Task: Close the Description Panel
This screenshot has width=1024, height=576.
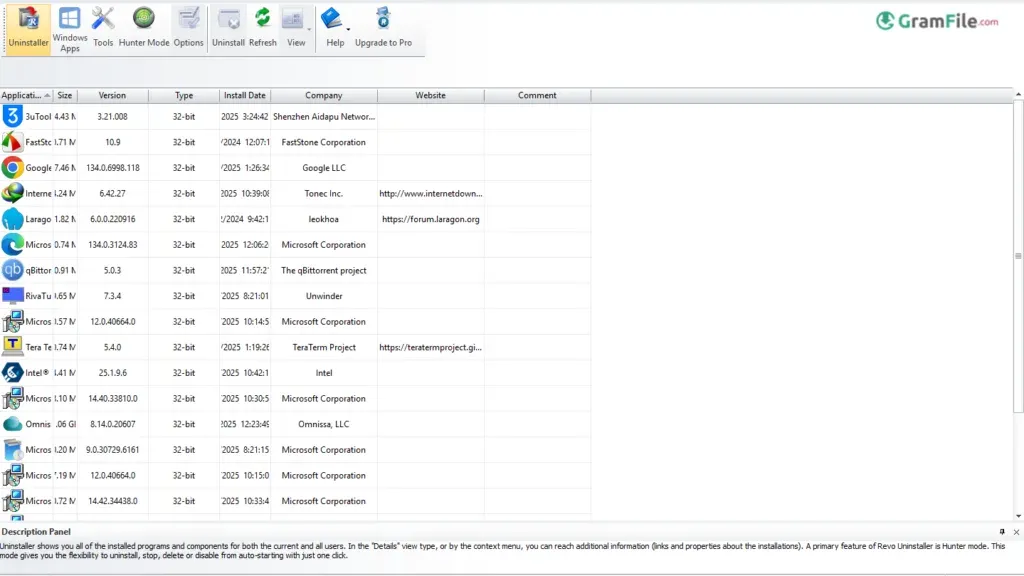Action: click(x=1016, y=532)
